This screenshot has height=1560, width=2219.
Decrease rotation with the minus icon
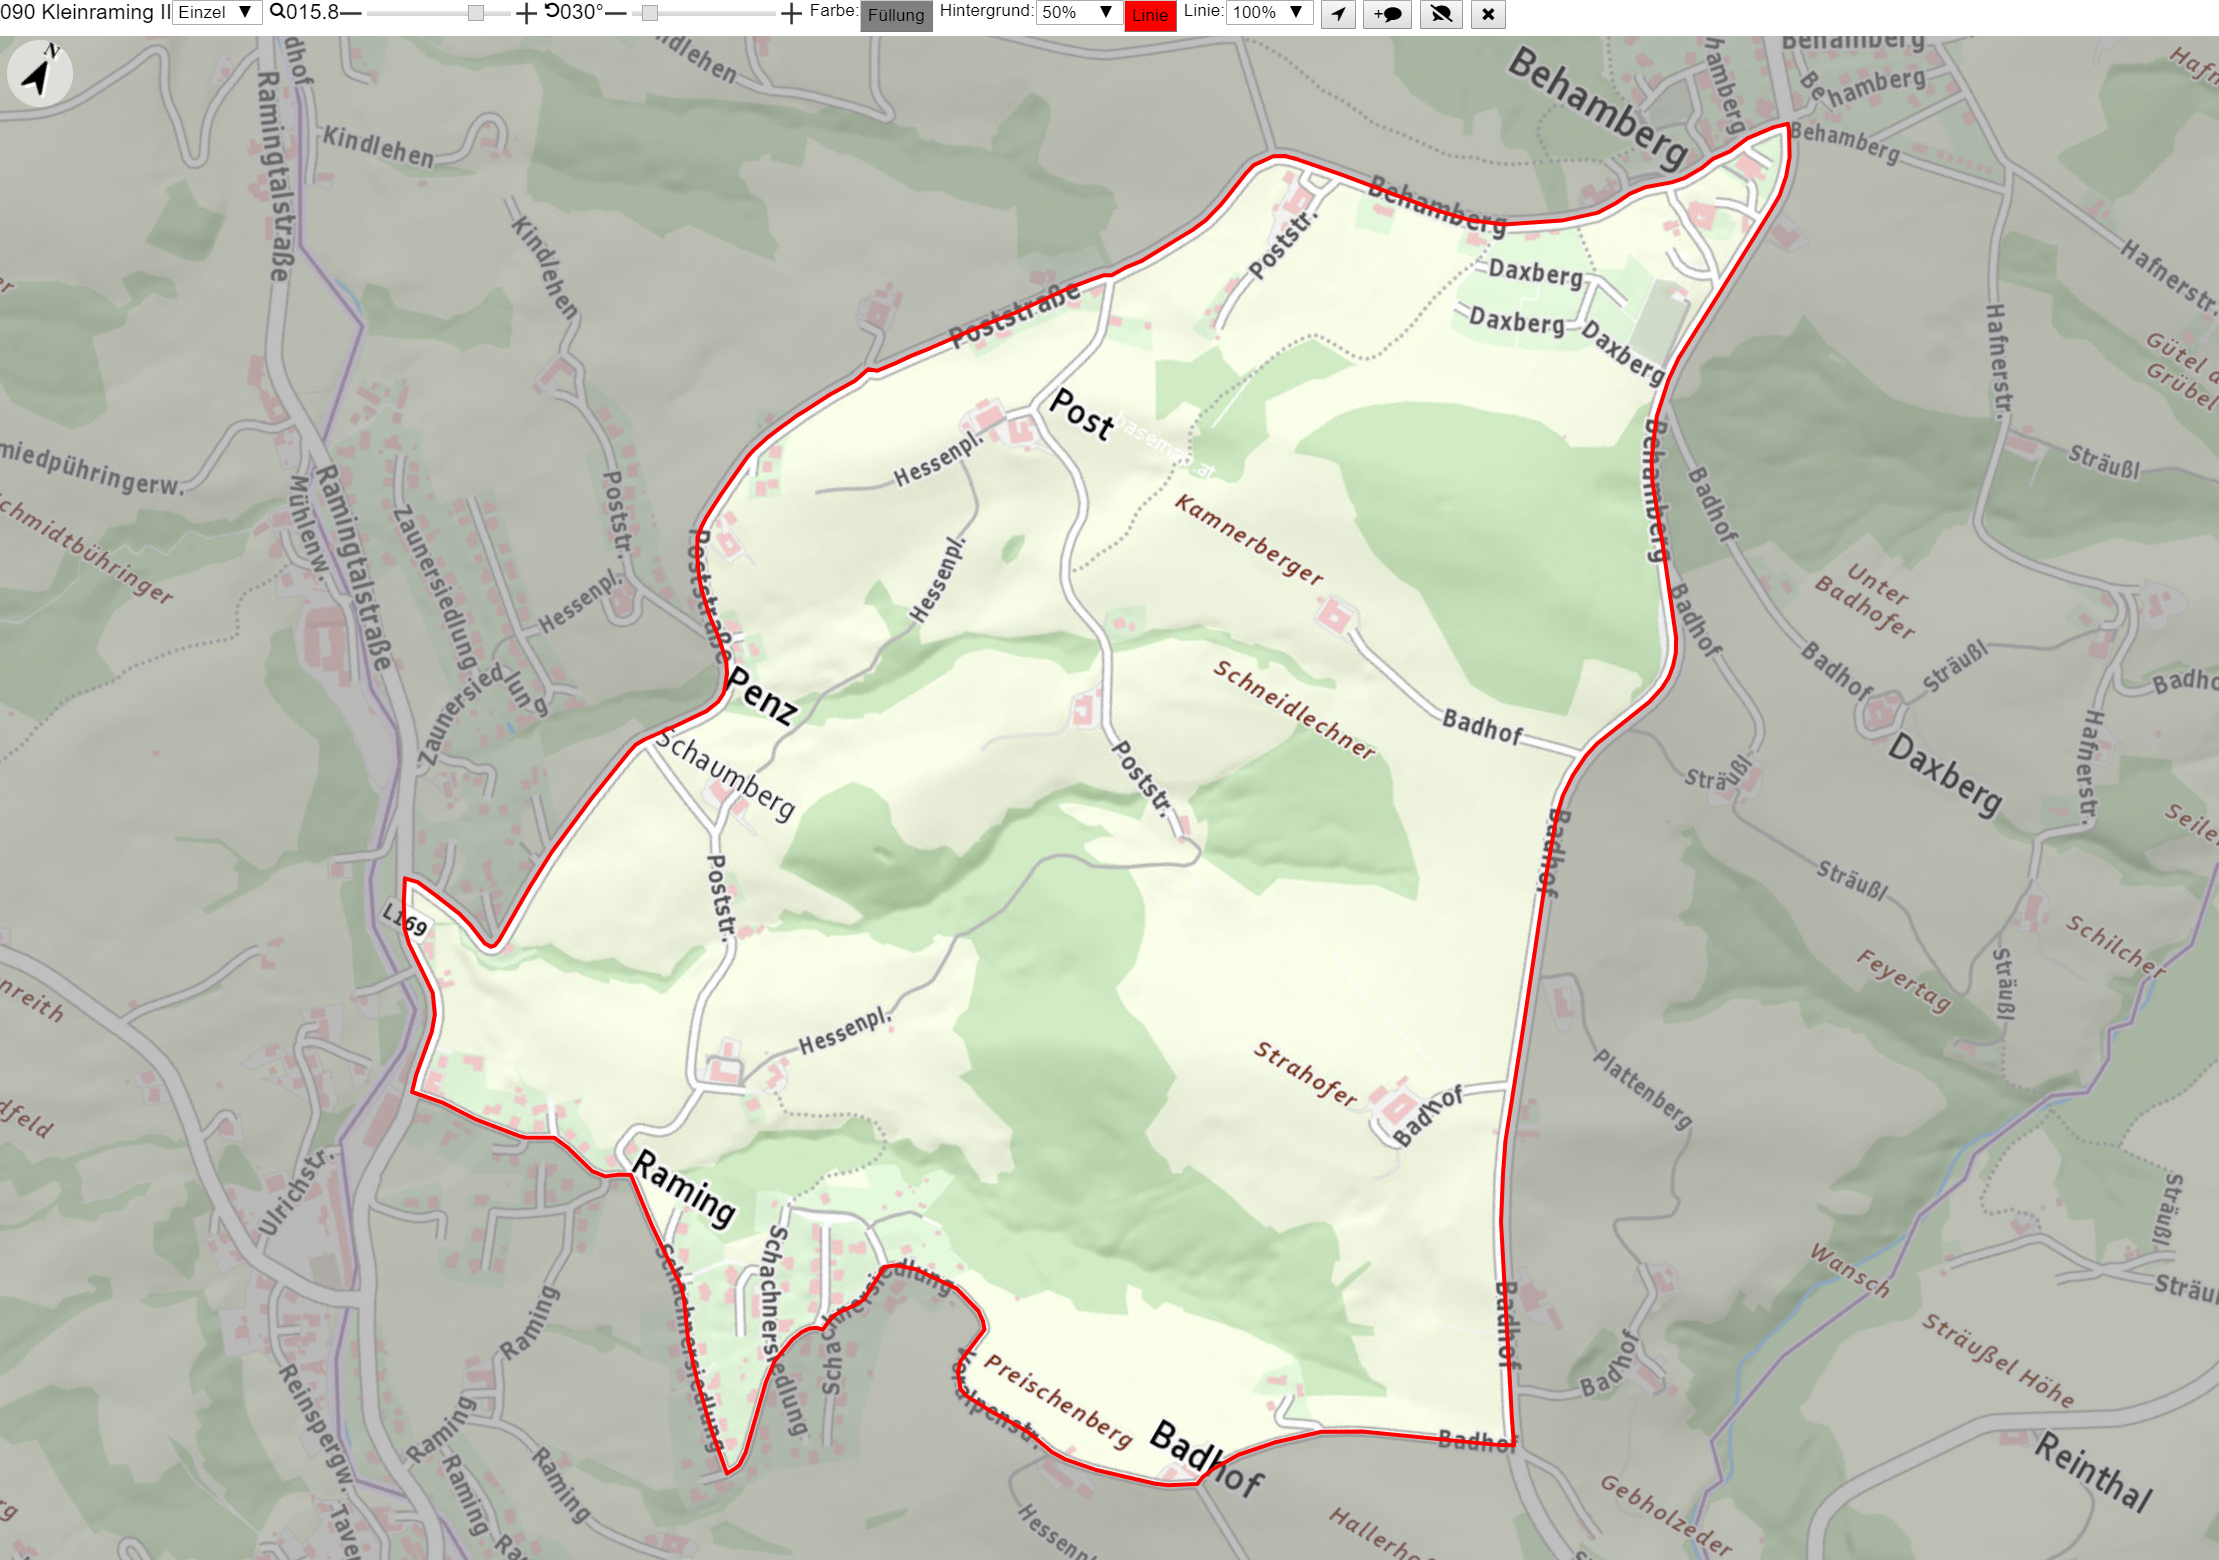coord(616,13)
